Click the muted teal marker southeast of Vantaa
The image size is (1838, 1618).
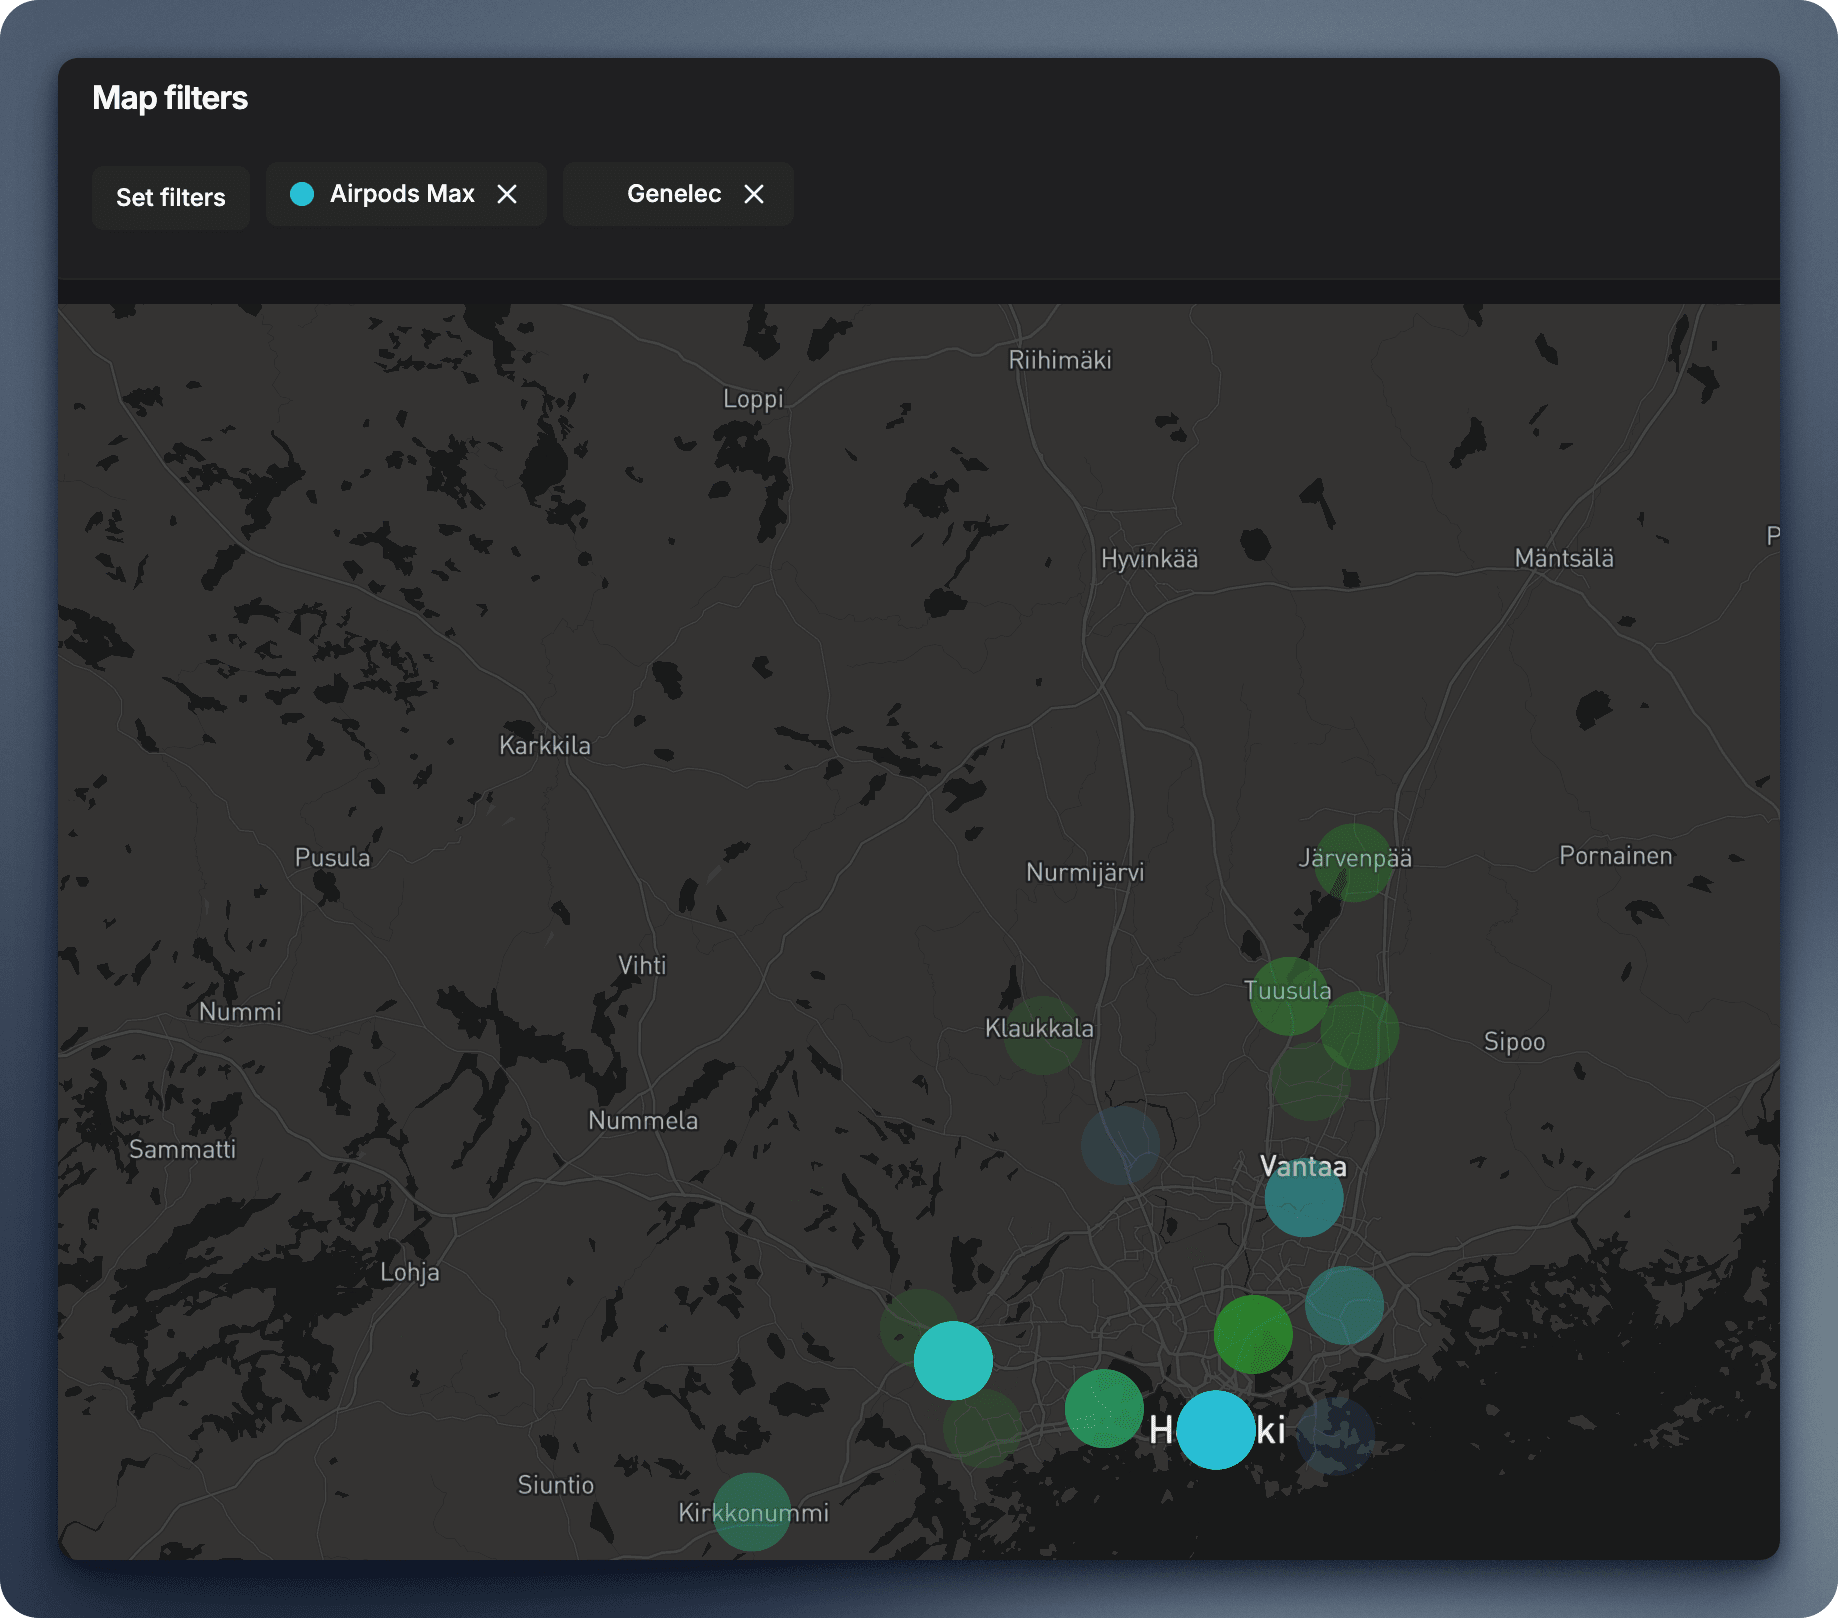point(1344,1305)
